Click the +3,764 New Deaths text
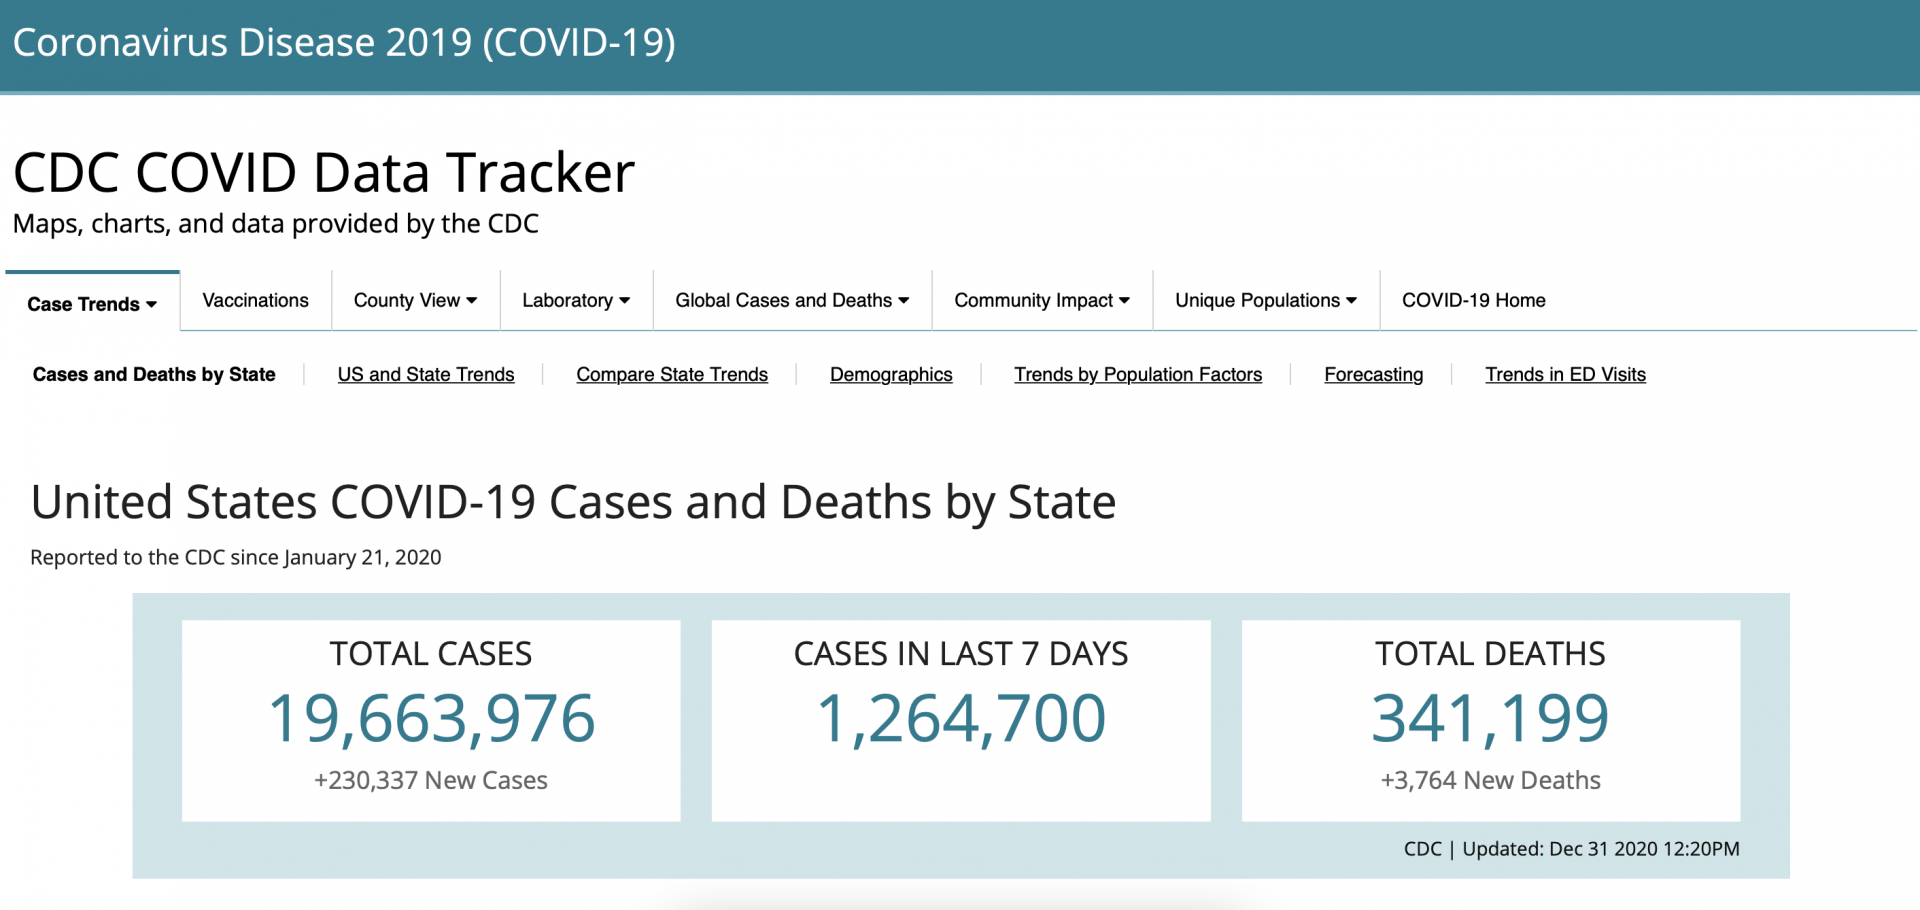This screenshot has height=910, width=1920. pyautogui.click(x=1490, y=780)
